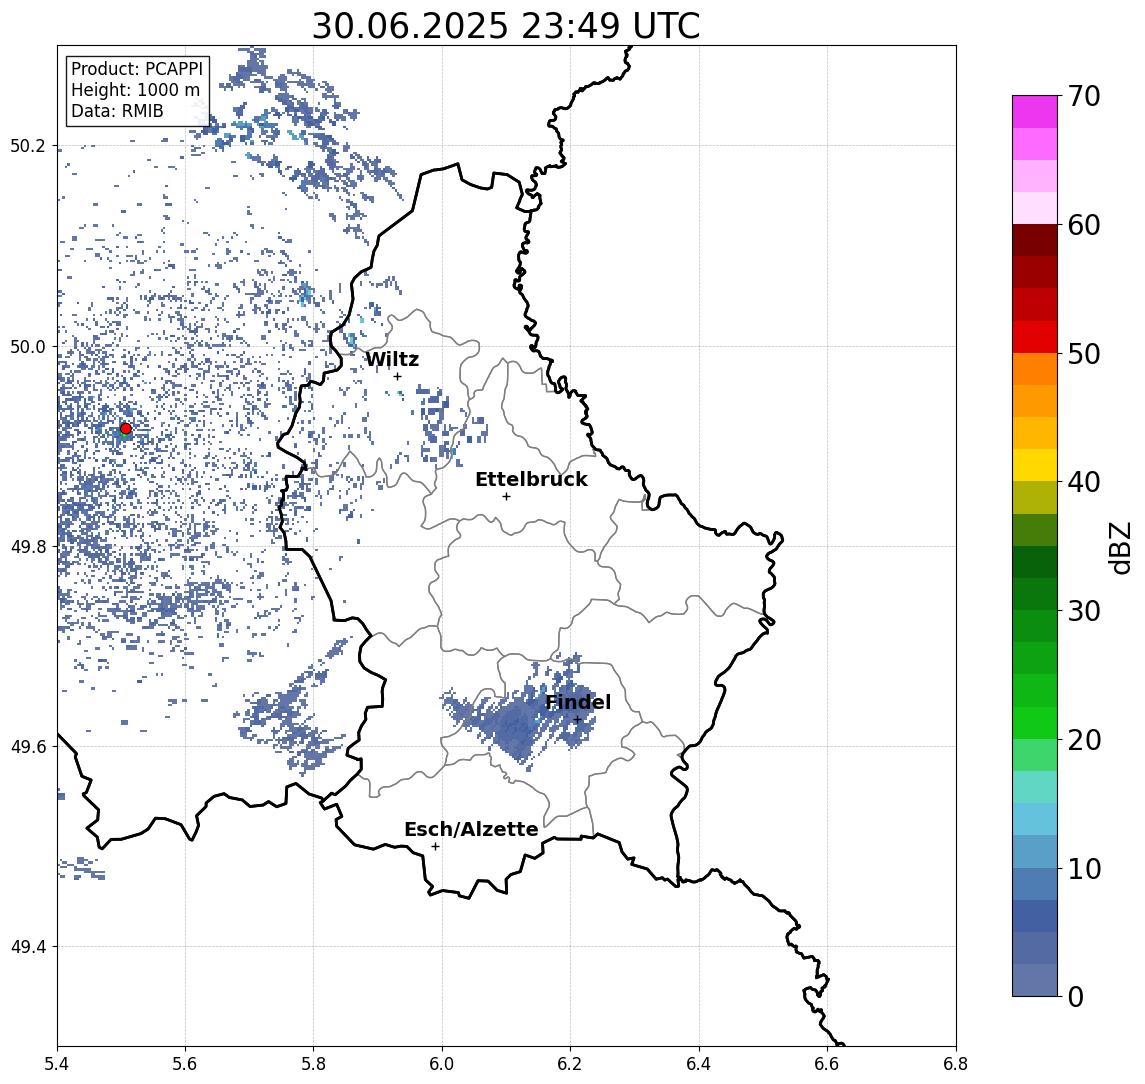Pick the magenta swatch just below 70 dBZ

click(1035, 112)
